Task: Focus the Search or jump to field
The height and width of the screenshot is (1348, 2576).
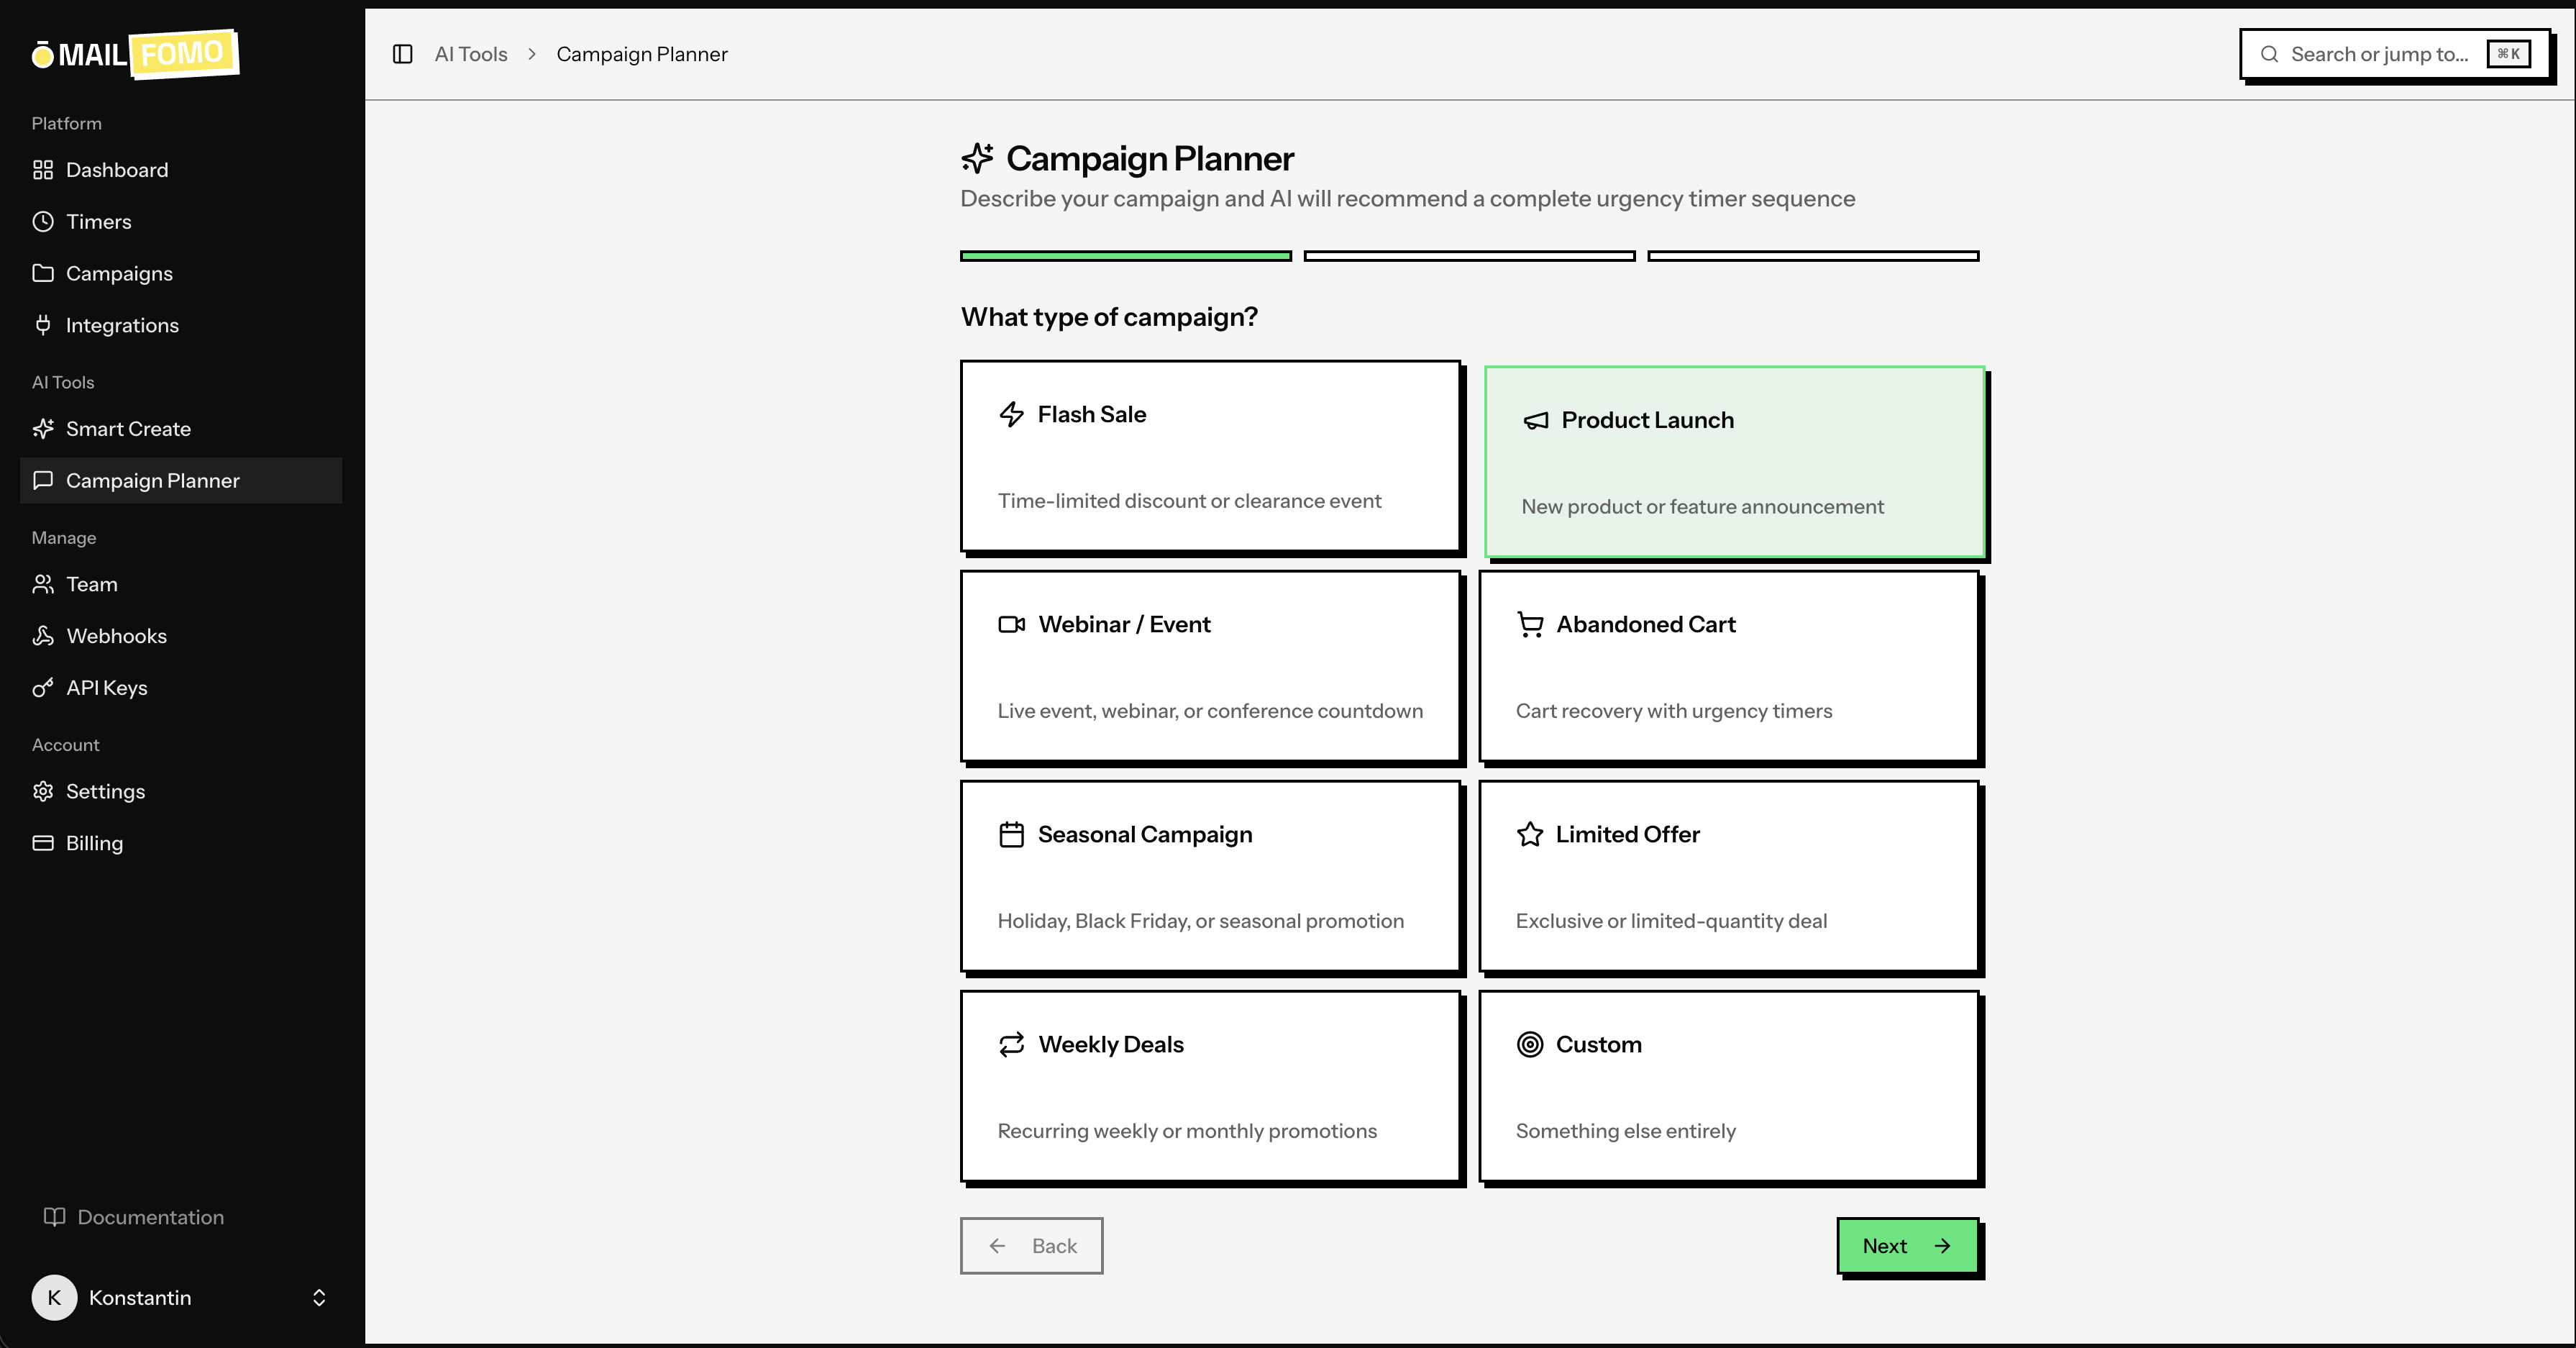Action: (2378, 54)
